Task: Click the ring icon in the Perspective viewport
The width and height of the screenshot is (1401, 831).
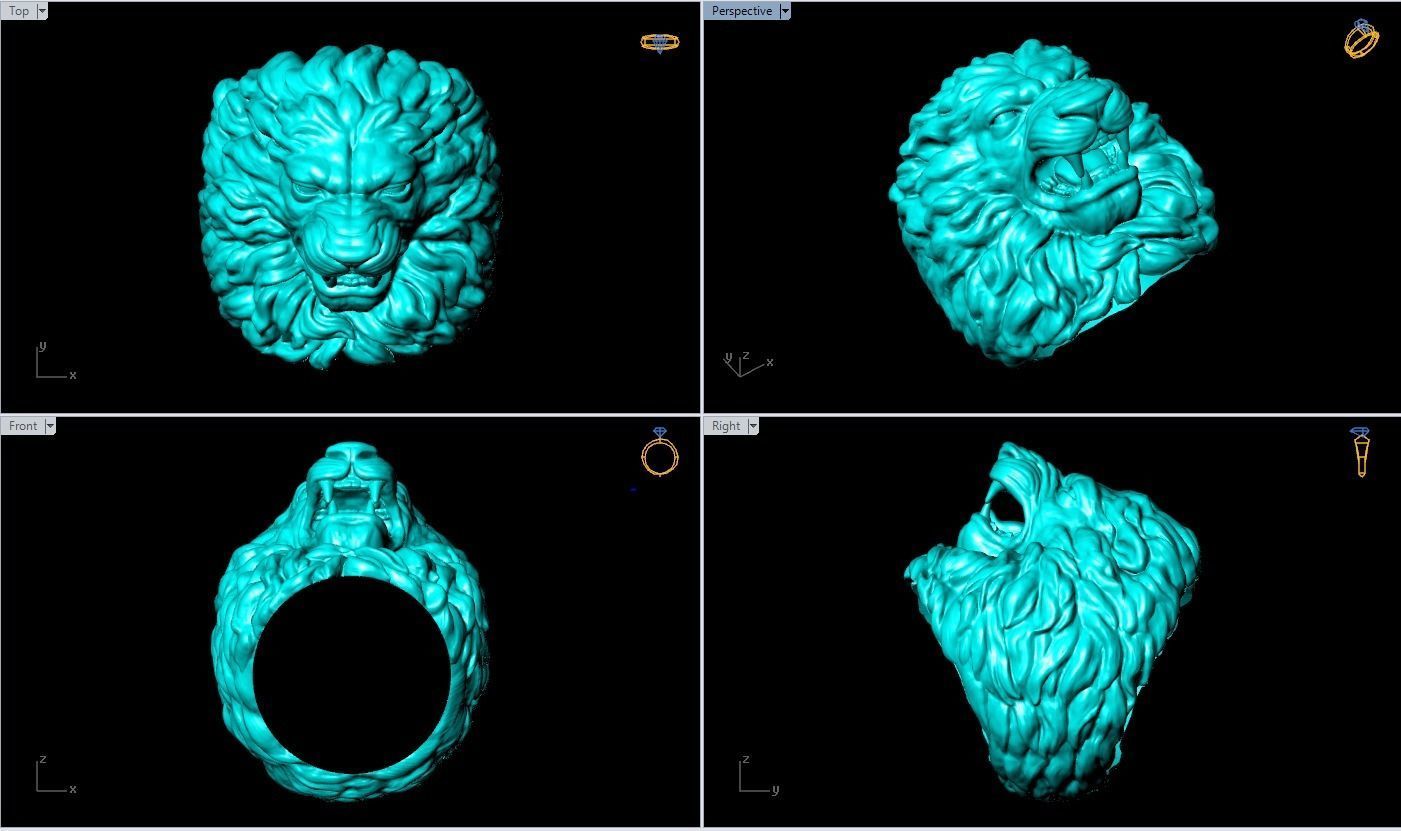Action: tap(1361, 38)
